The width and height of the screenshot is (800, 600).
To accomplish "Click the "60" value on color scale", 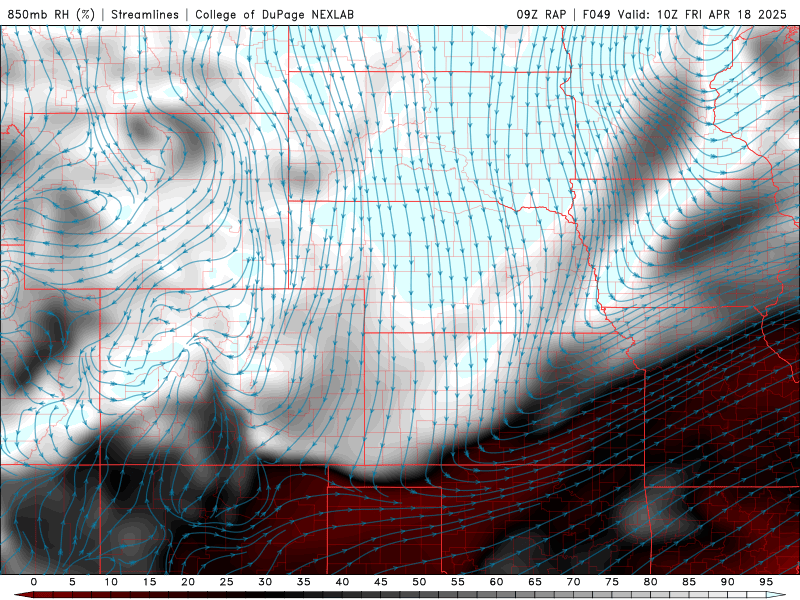I will coord(496,582).
